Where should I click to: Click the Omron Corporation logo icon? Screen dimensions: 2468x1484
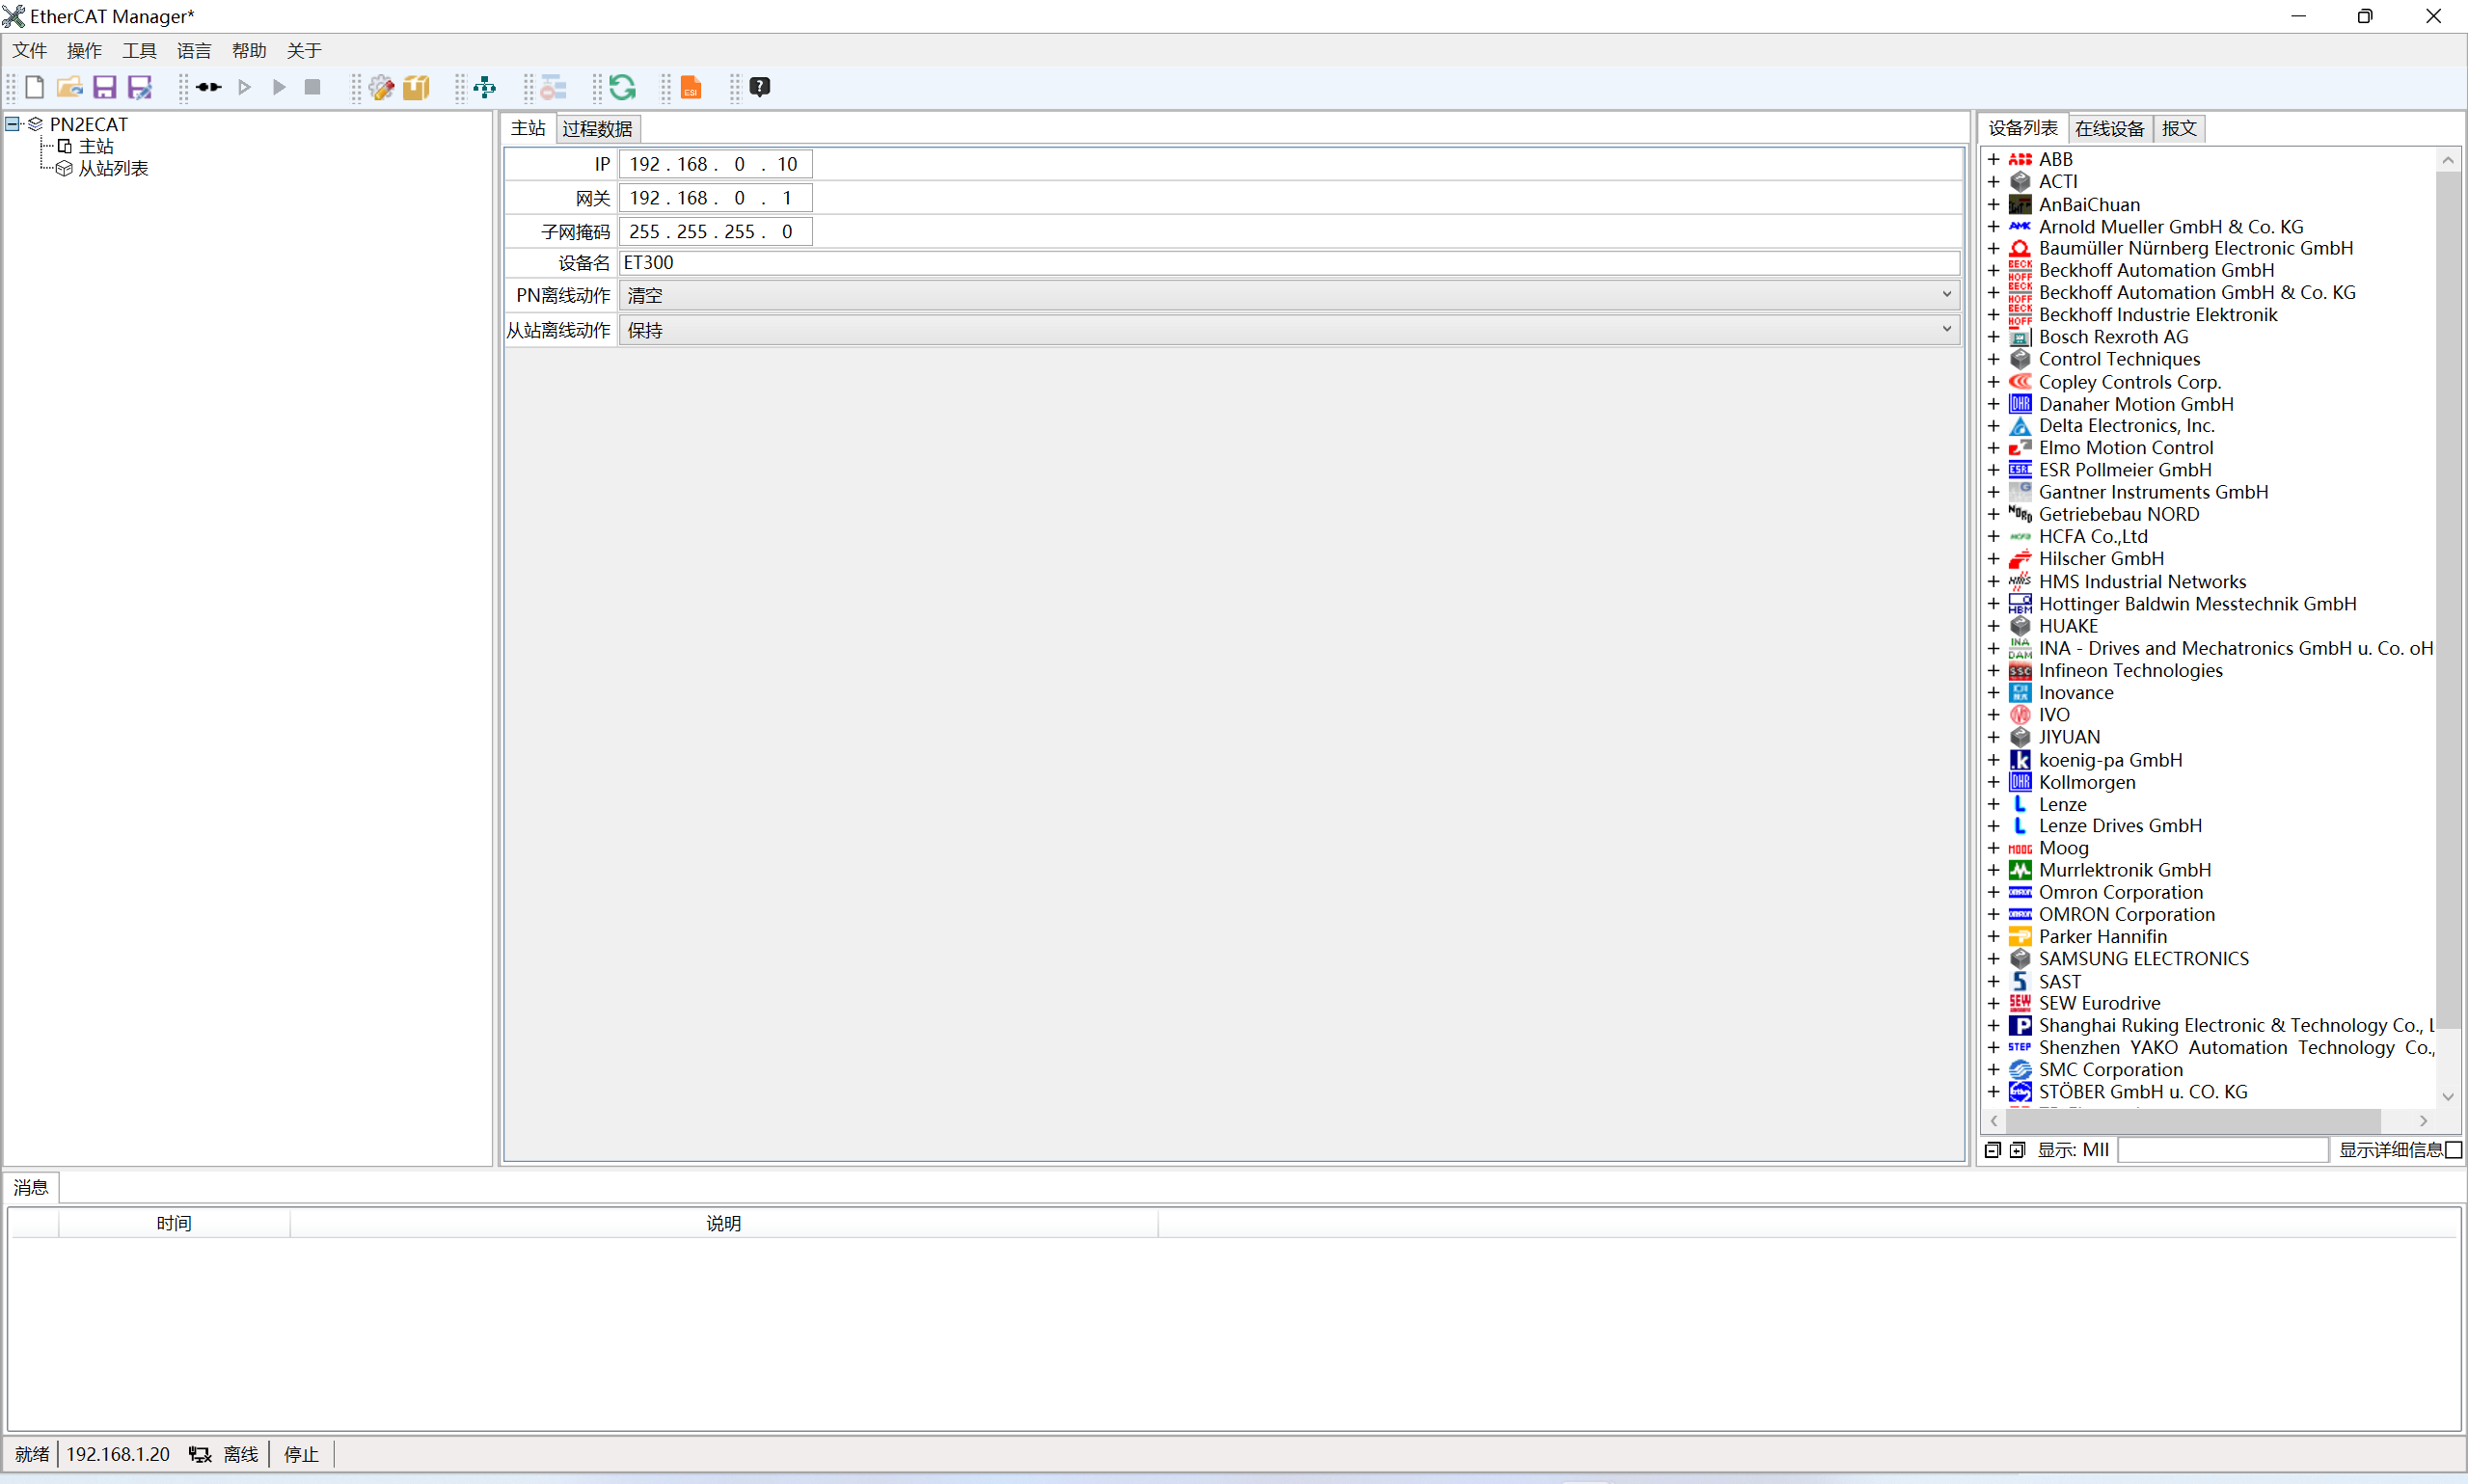coord(2020,892)
